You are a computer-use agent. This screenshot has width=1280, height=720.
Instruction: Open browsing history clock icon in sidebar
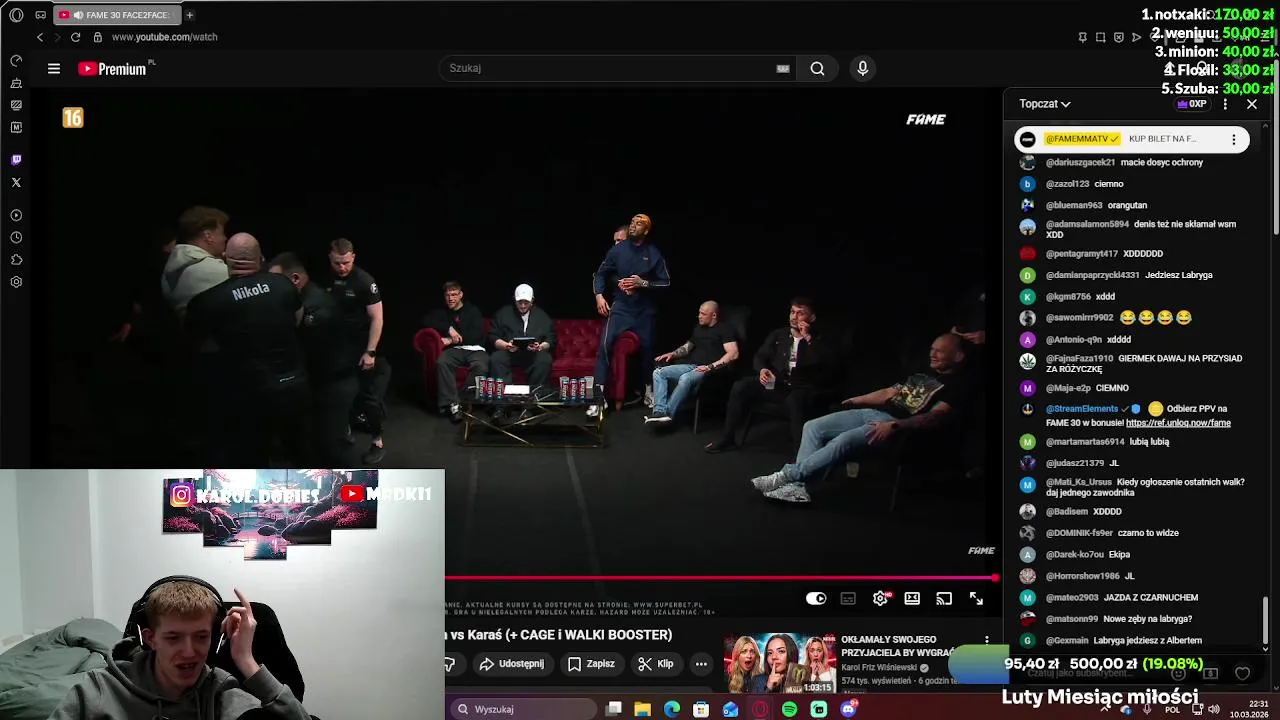16,238
